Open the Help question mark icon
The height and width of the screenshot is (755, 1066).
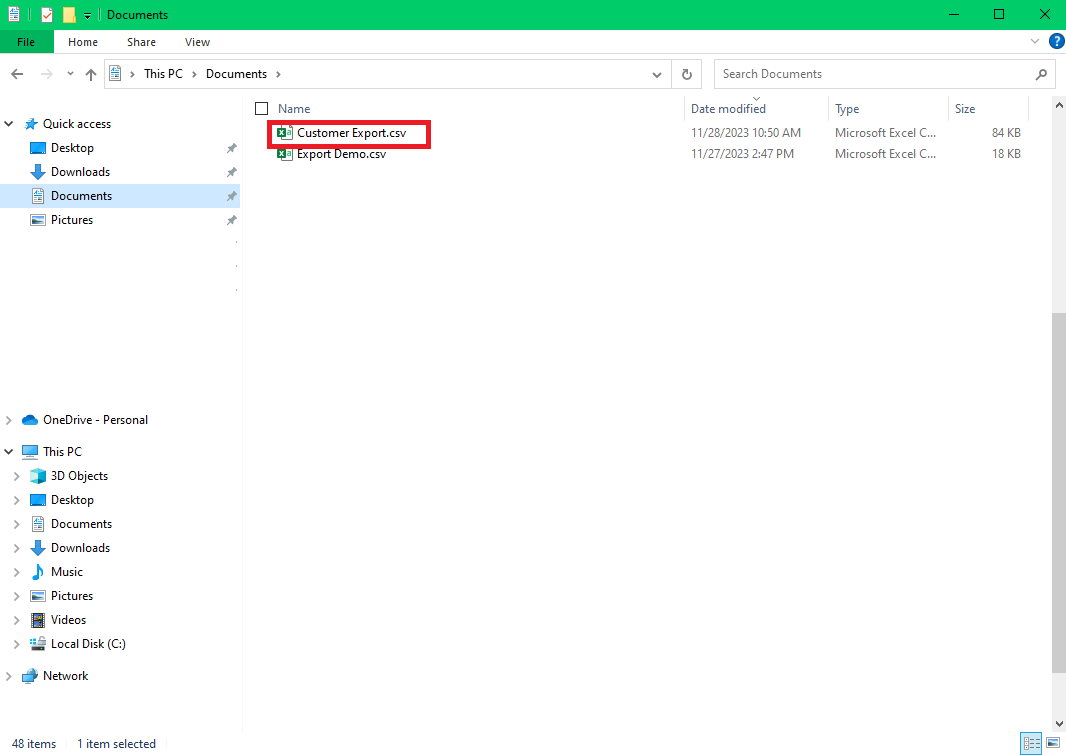pyautogui.click(x=1055, y=42)
